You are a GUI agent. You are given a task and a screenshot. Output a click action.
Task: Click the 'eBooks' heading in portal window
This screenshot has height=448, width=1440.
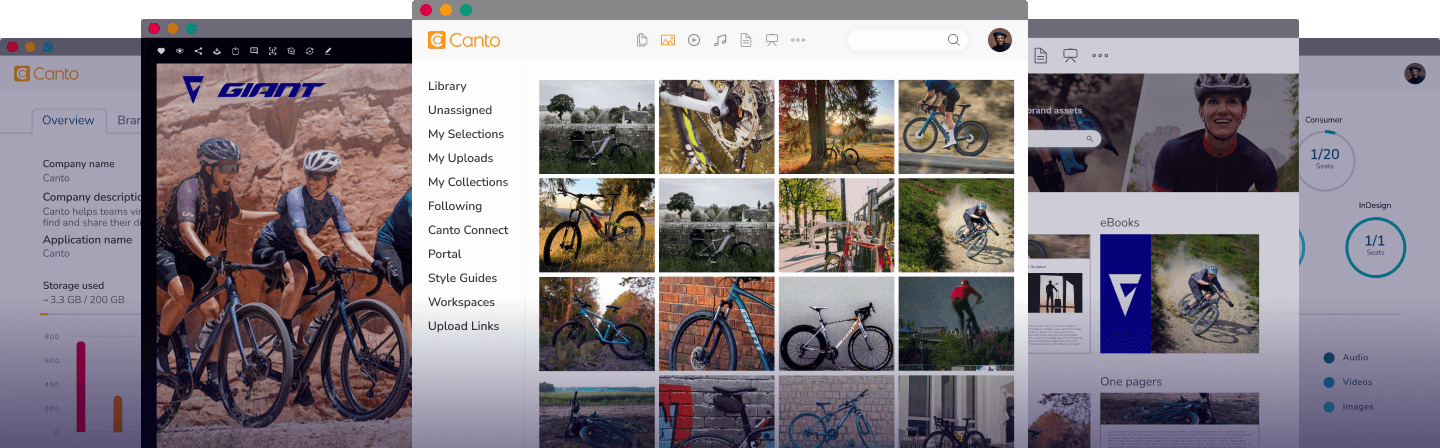pyautogui.click(x=1120, y=223)
